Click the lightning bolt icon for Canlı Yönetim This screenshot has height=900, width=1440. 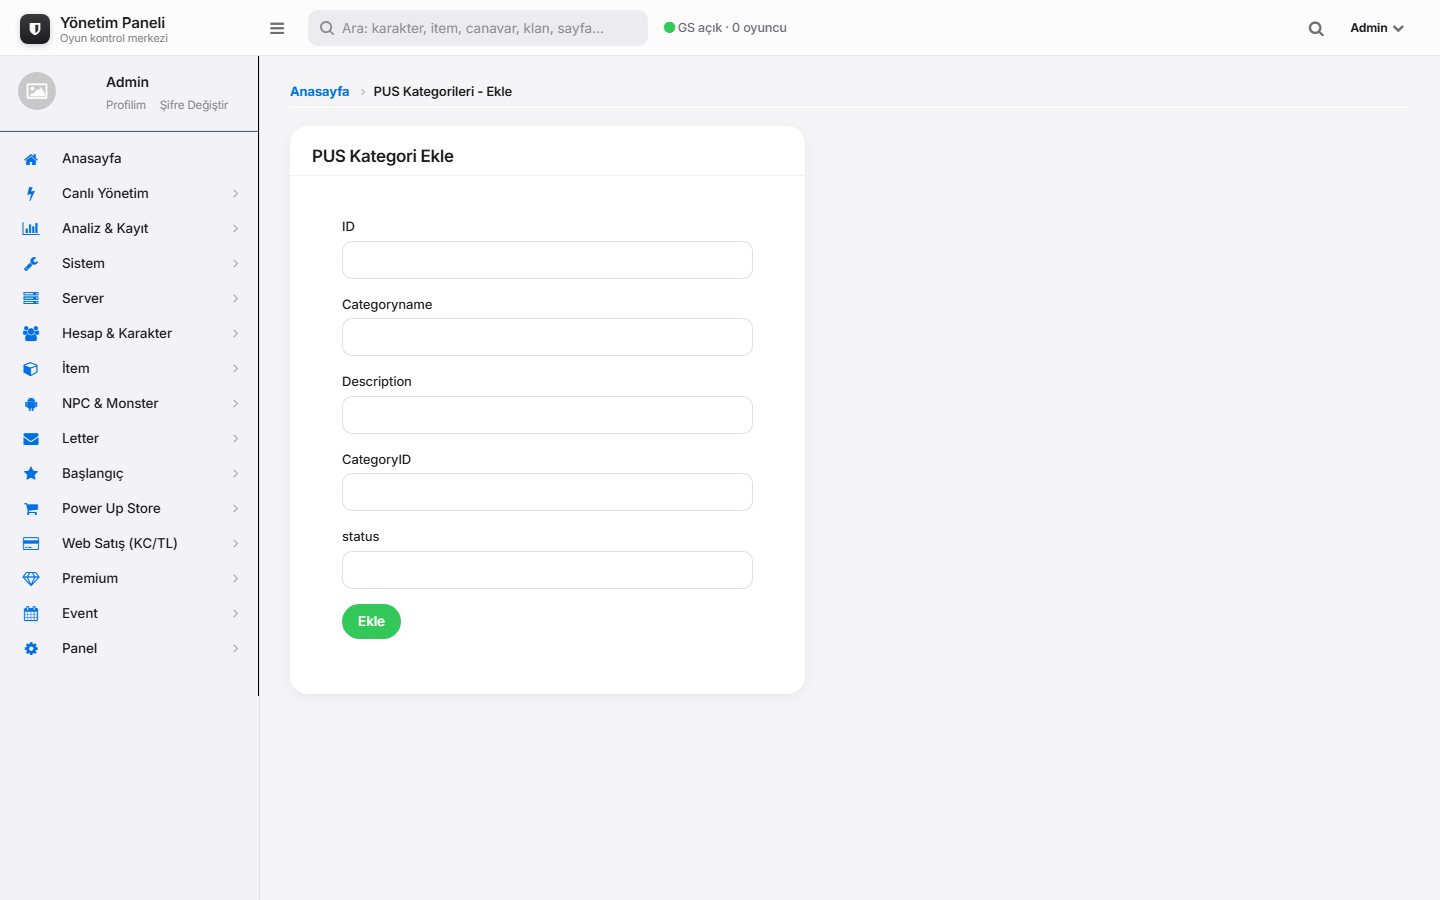(x=31, y=194)
